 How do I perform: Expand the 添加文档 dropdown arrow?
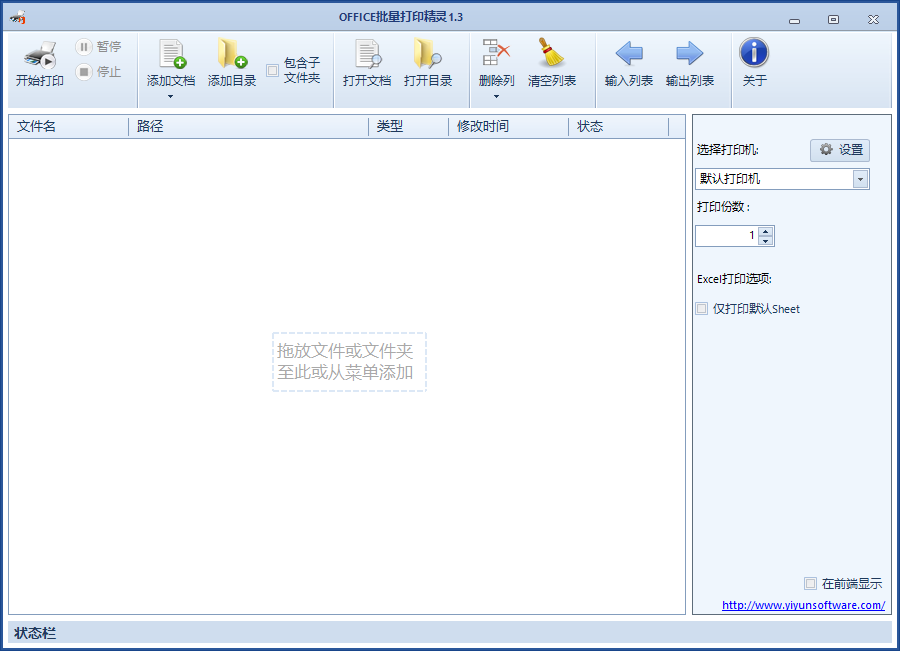coord(170,96)
